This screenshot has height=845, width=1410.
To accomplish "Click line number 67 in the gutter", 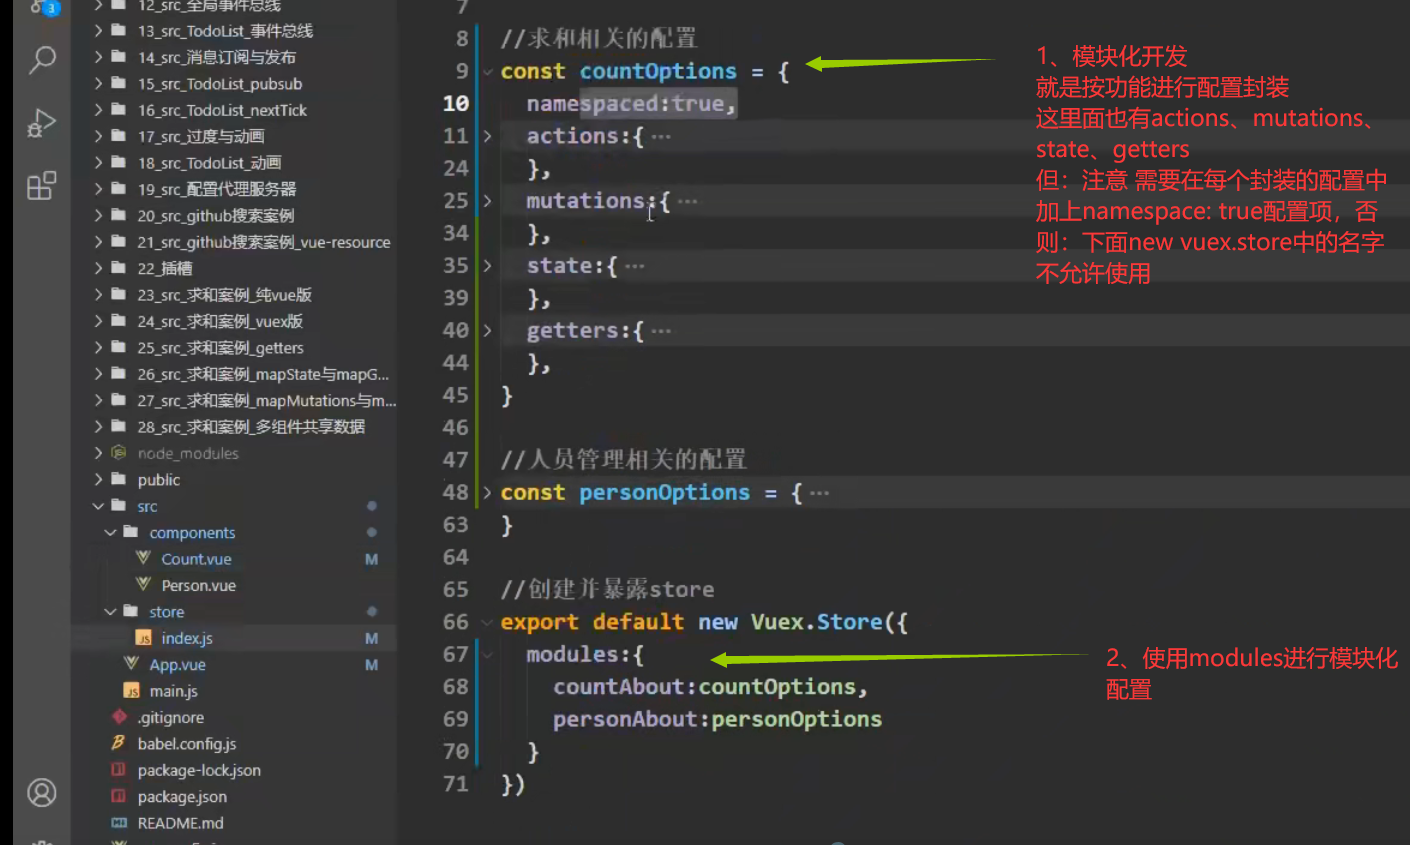I will tap(456, 655).
